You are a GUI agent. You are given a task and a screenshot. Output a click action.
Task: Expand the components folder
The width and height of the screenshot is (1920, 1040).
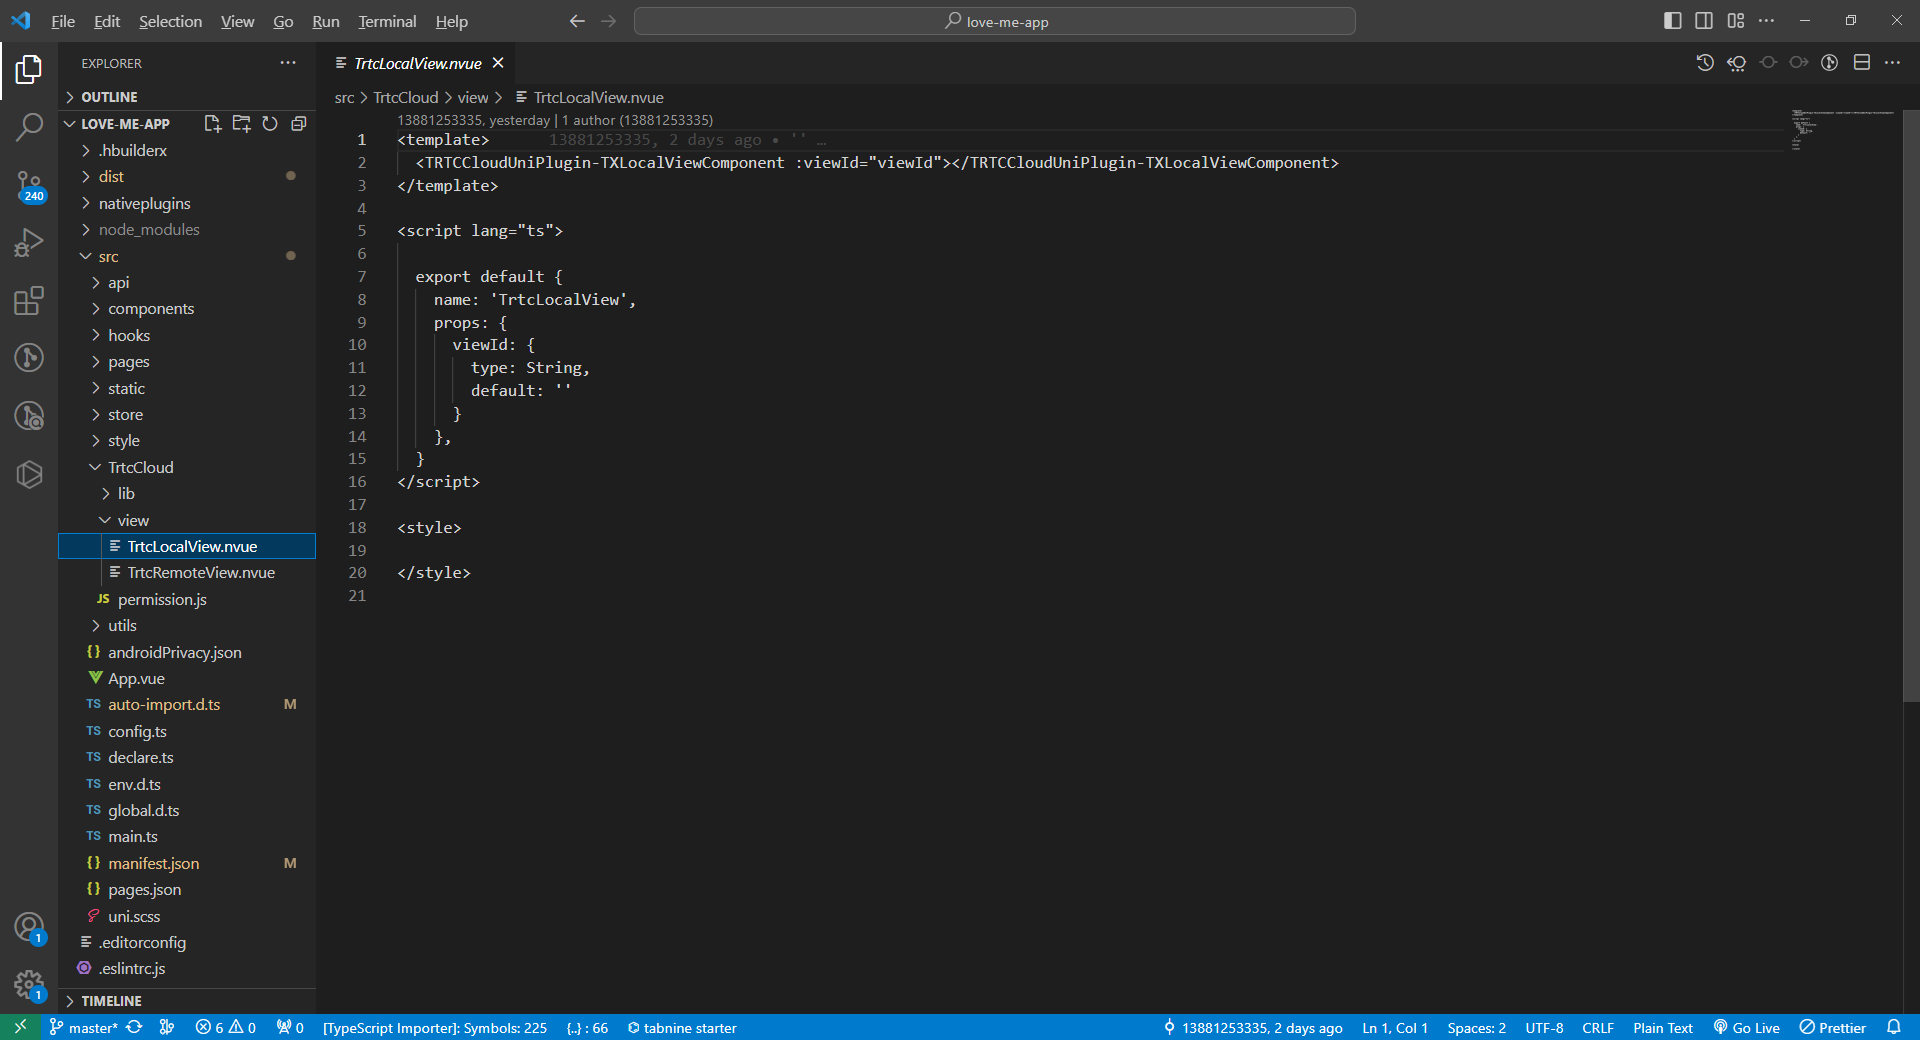tap(151, 309)
